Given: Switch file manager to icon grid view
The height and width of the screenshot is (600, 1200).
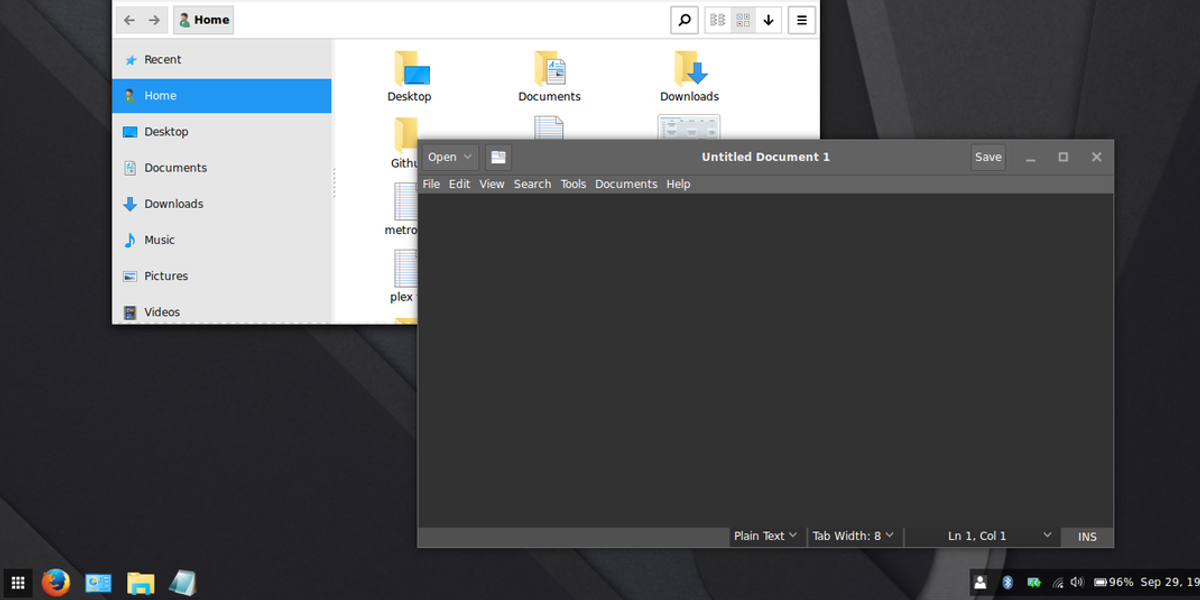Looking at the screenshot, I should pyautogui.click(x=743, y=20).
